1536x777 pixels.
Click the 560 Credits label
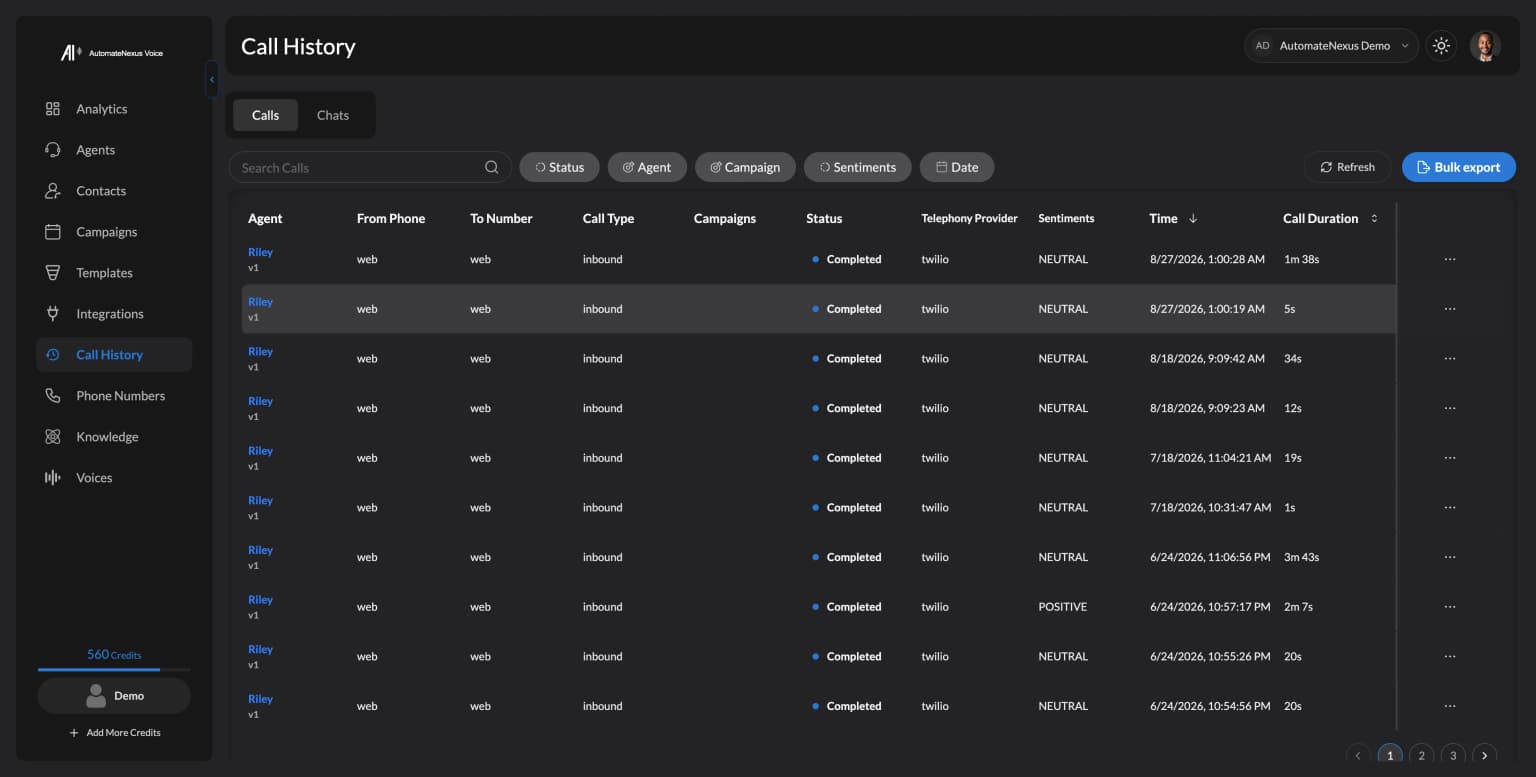[x=114, y=655]
